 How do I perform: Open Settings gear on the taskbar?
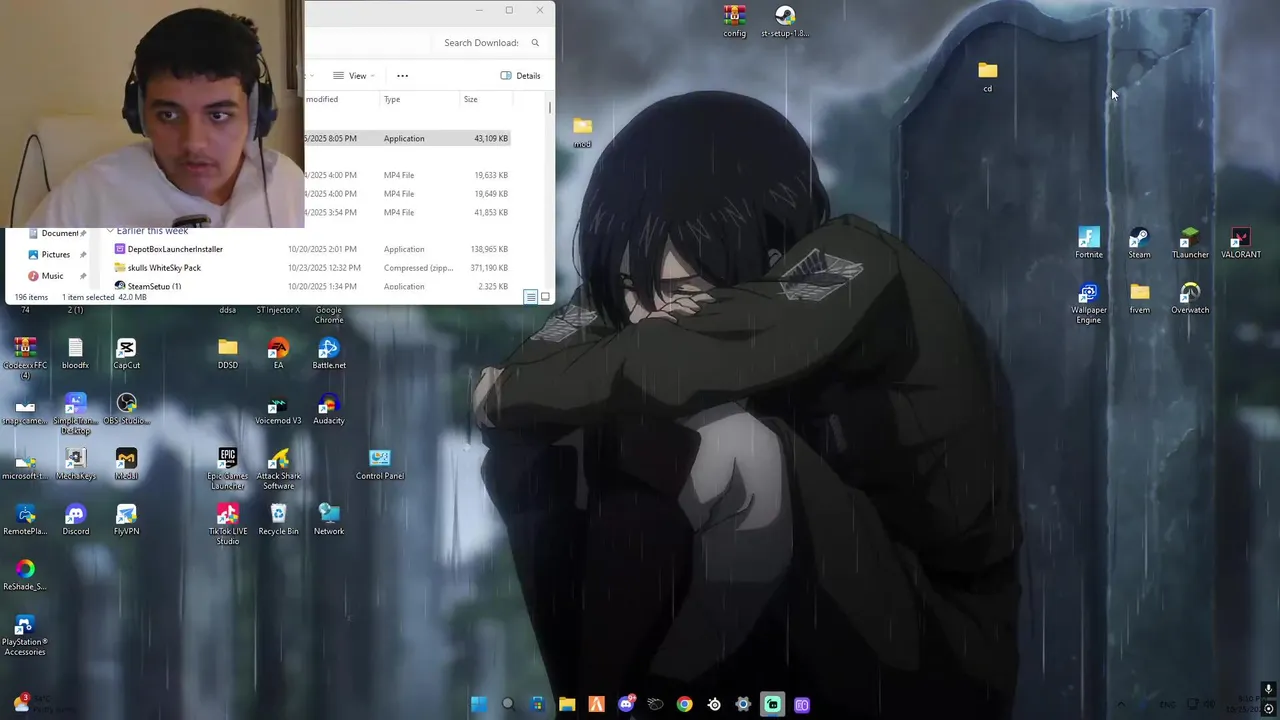click(743, 704)
